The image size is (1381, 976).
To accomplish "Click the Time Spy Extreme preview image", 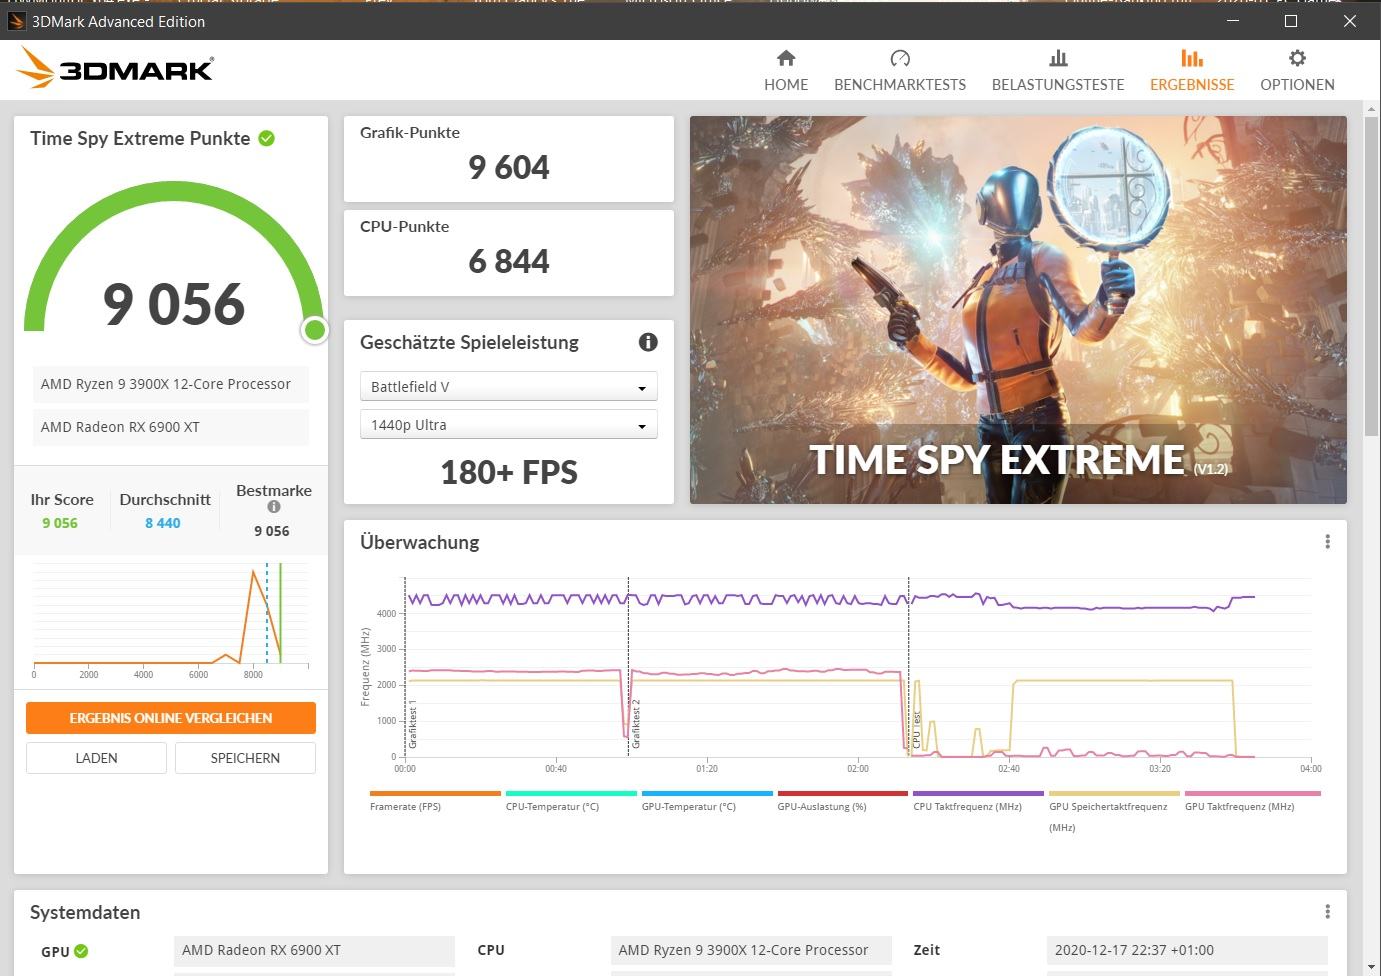I will pos(1018,310).
